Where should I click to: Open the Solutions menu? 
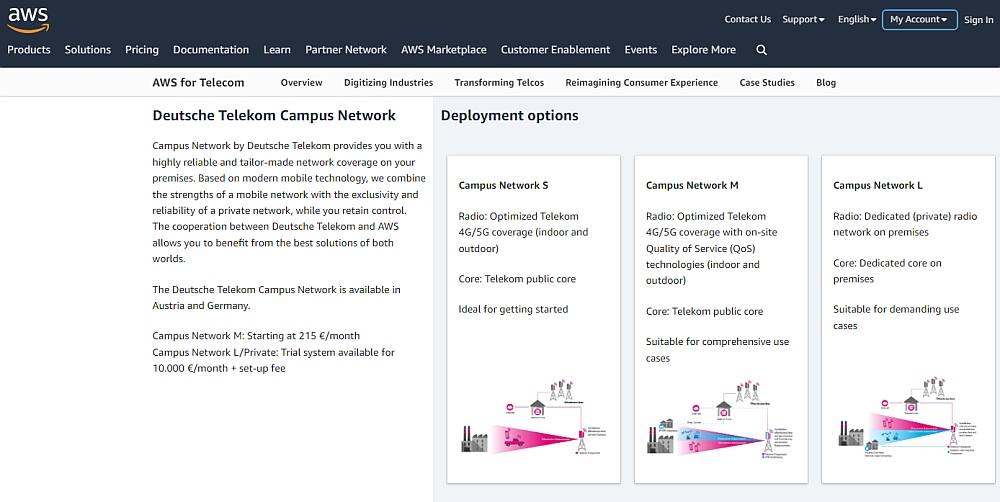pos(87,50)
